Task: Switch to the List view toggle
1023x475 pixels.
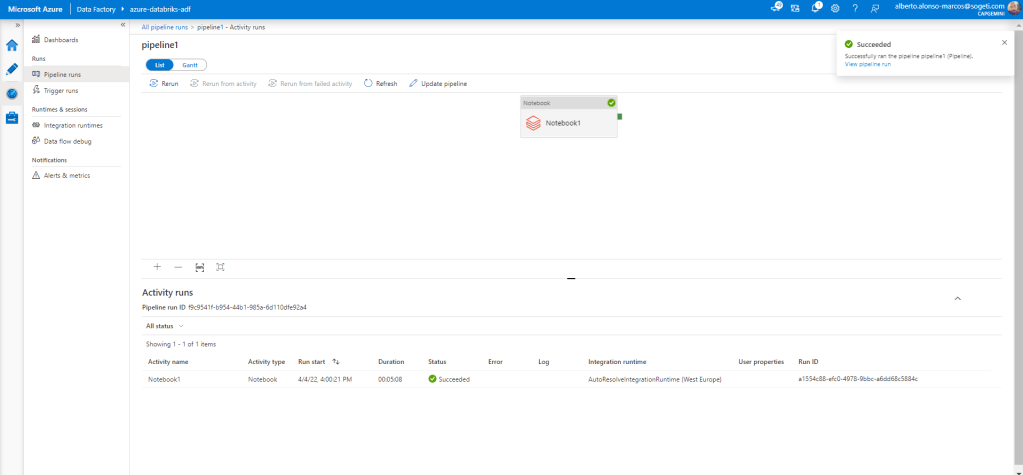Action: point(160,64)
